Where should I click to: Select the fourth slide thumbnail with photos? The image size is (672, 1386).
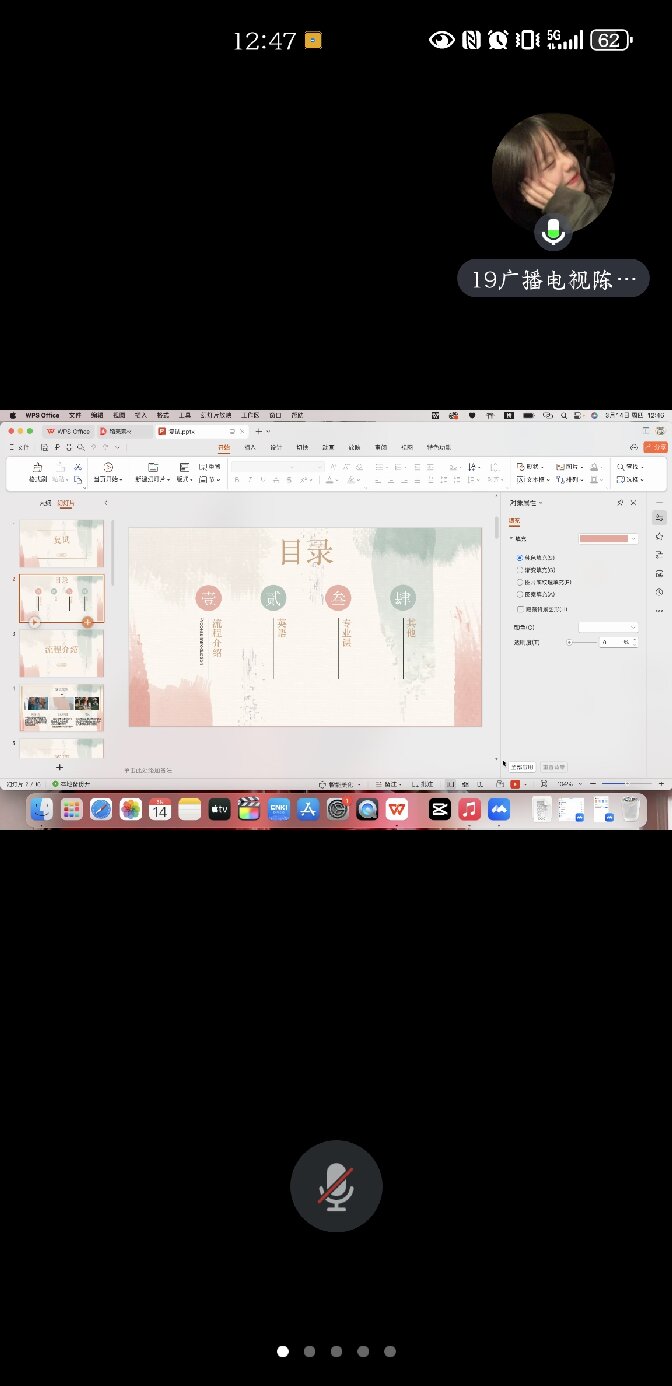[64, 708]
